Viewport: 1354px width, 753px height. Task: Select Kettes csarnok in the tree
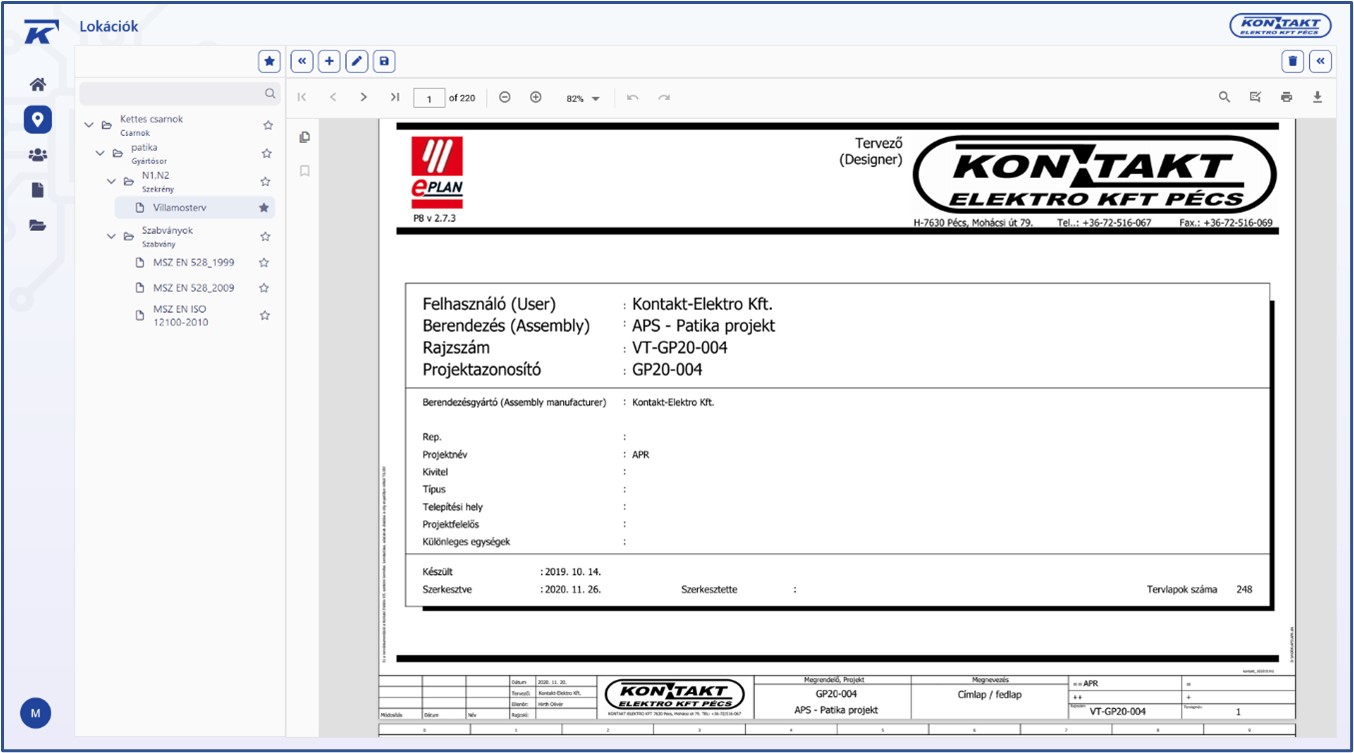click(151, 119)
